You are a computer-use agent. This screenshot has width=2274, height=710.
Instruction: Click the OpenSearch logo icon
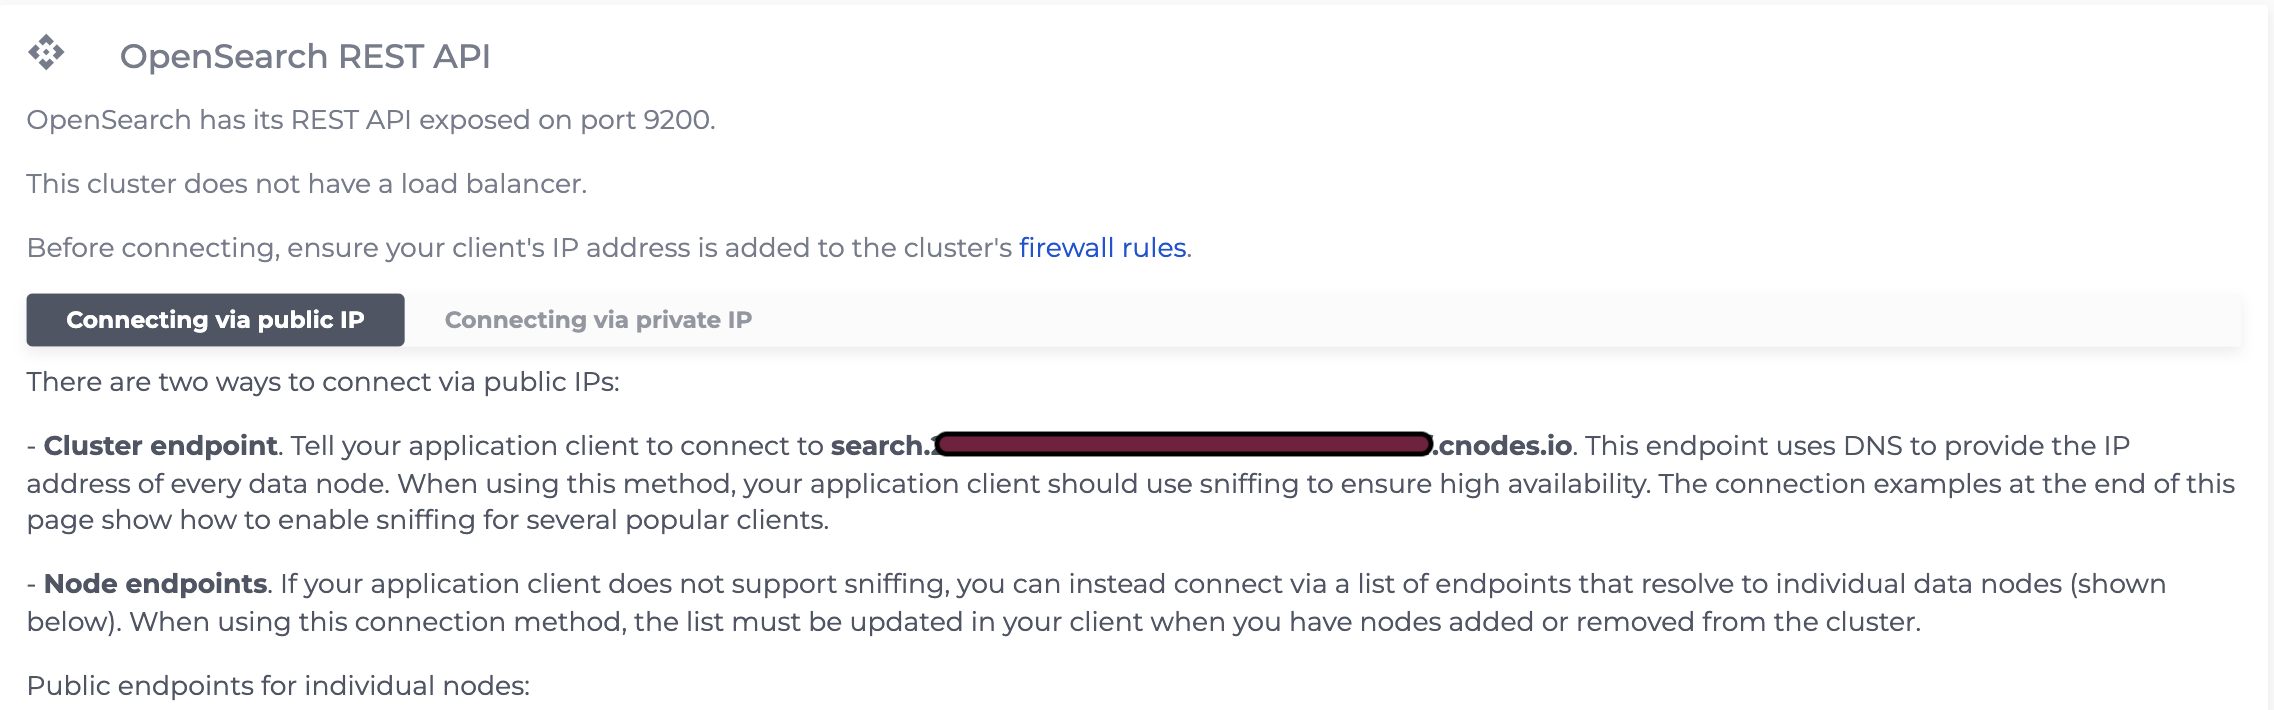coord(46,52)
